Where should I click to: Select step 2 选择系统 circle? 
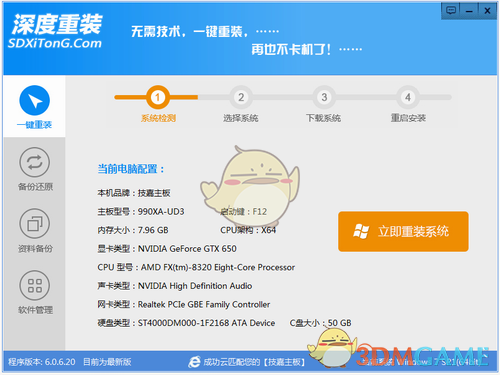point(241,97)
